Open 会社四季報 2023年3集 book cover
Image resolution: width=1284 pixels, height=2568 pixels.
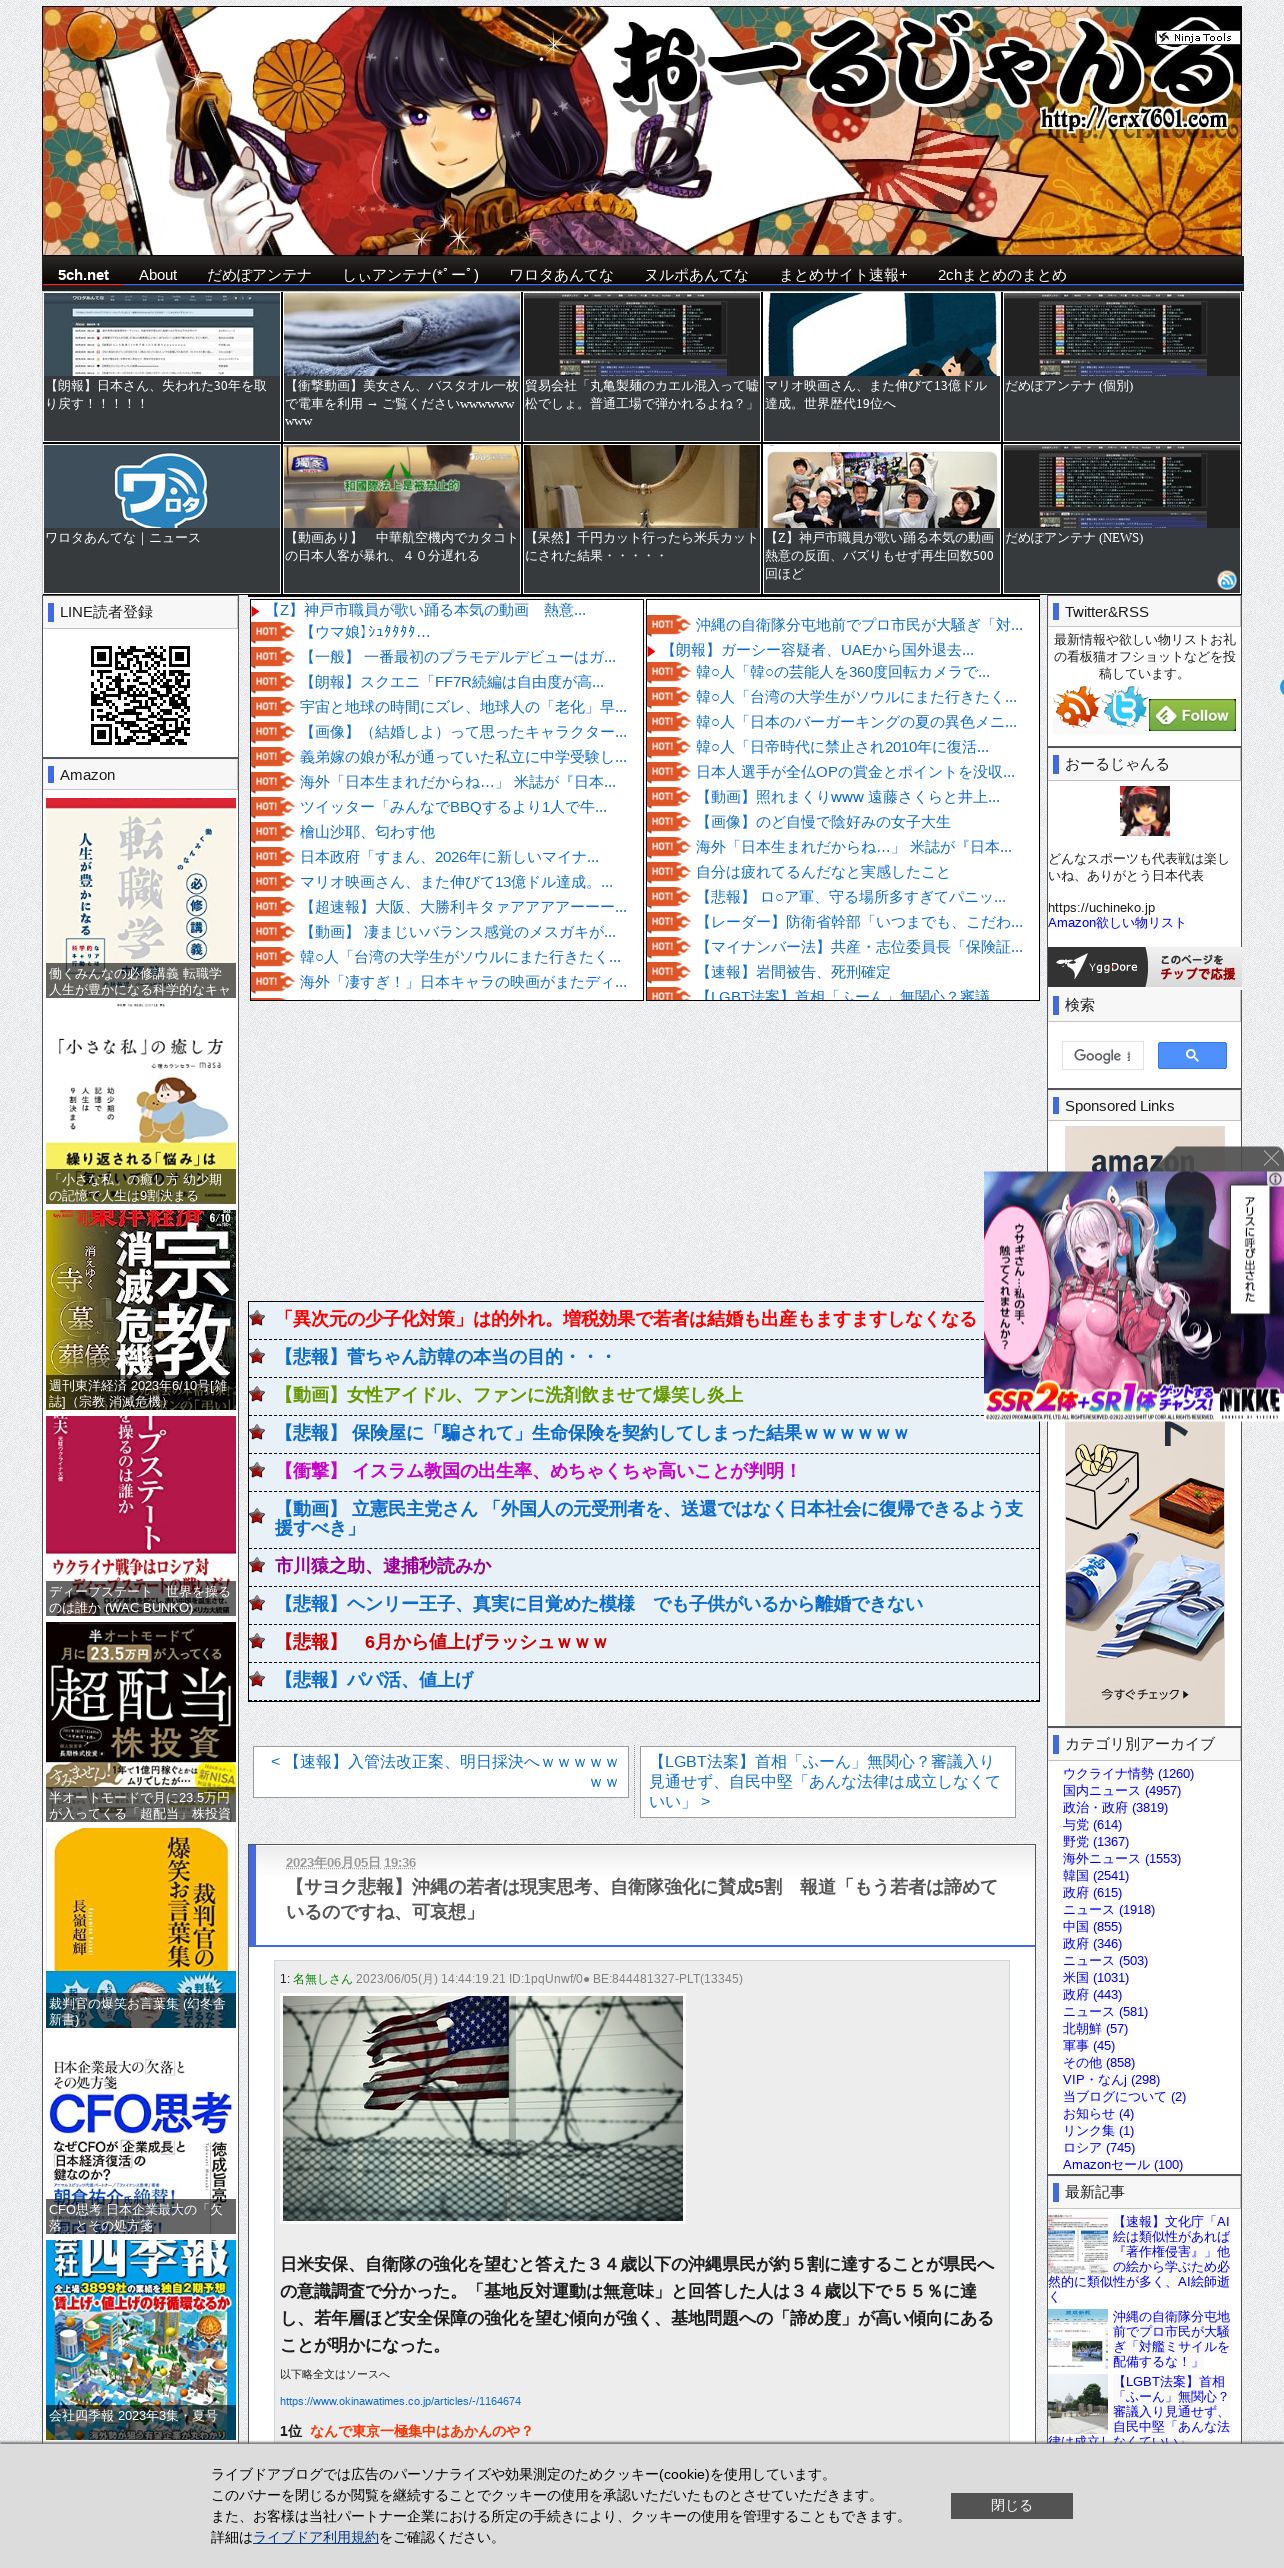click(141, 2340)
